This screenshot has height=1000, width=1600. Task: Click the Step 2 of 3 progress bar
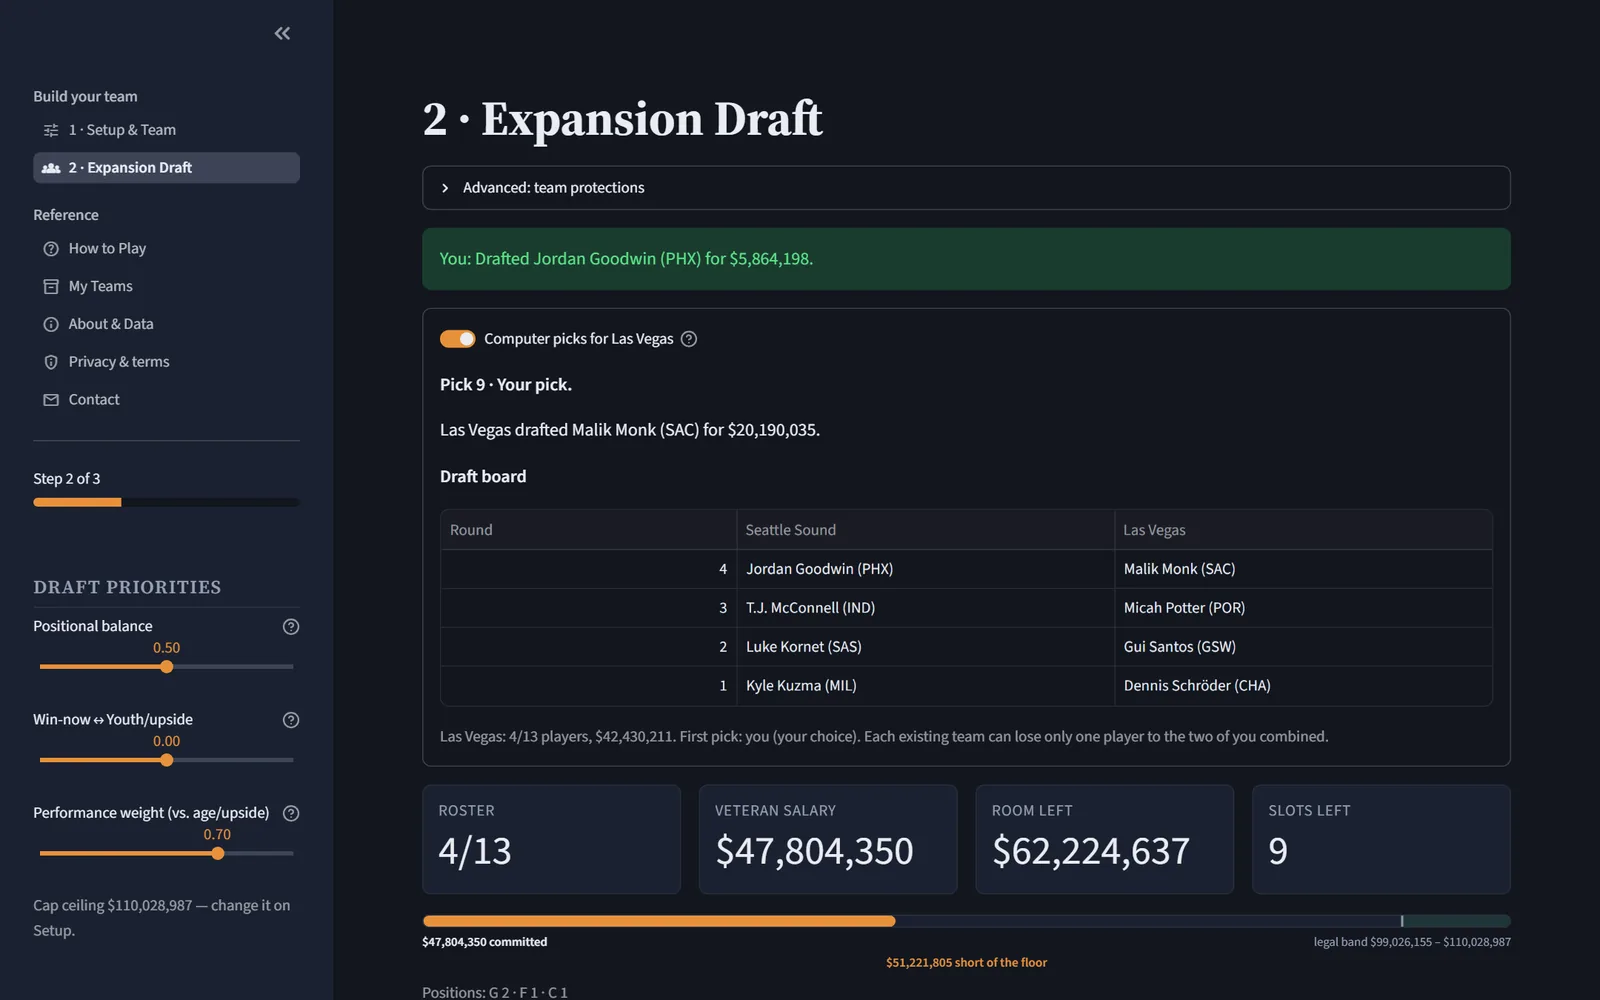166,502
